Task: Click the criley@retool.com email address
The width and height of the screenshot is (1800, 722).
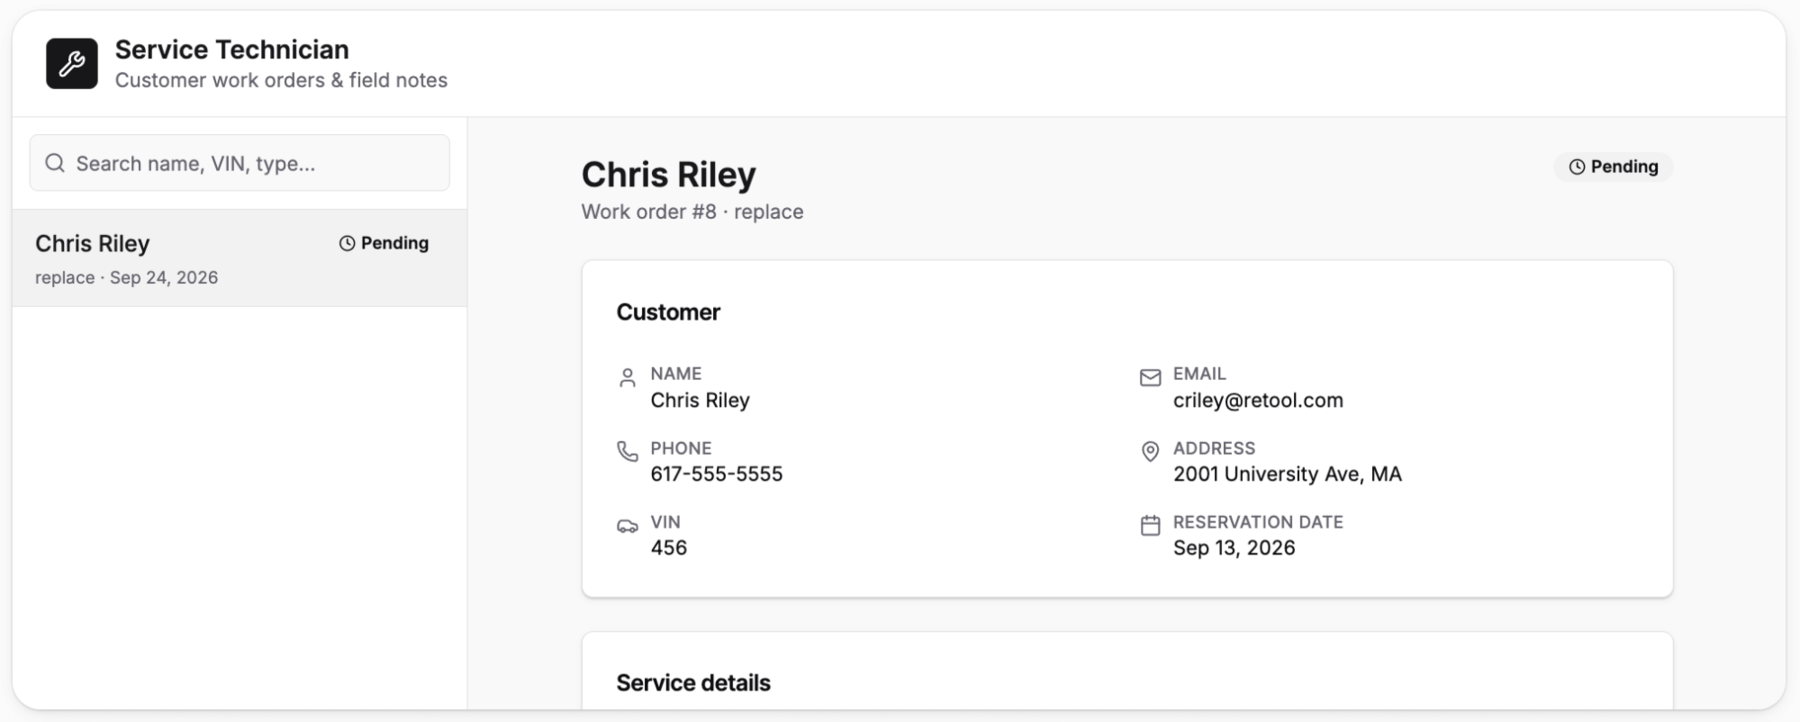Action: click(1258, 400)
